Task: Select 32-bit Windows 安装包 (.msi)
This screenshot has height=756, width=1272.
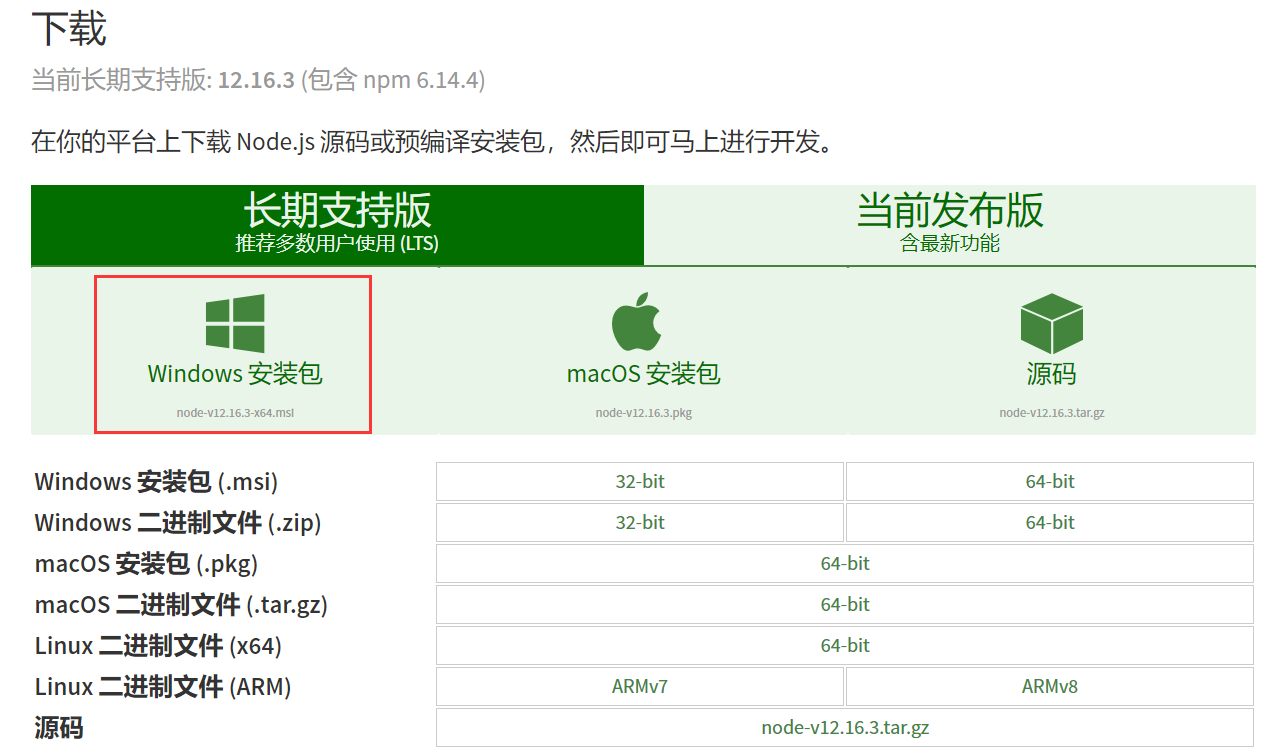Action: pos(639,481)
